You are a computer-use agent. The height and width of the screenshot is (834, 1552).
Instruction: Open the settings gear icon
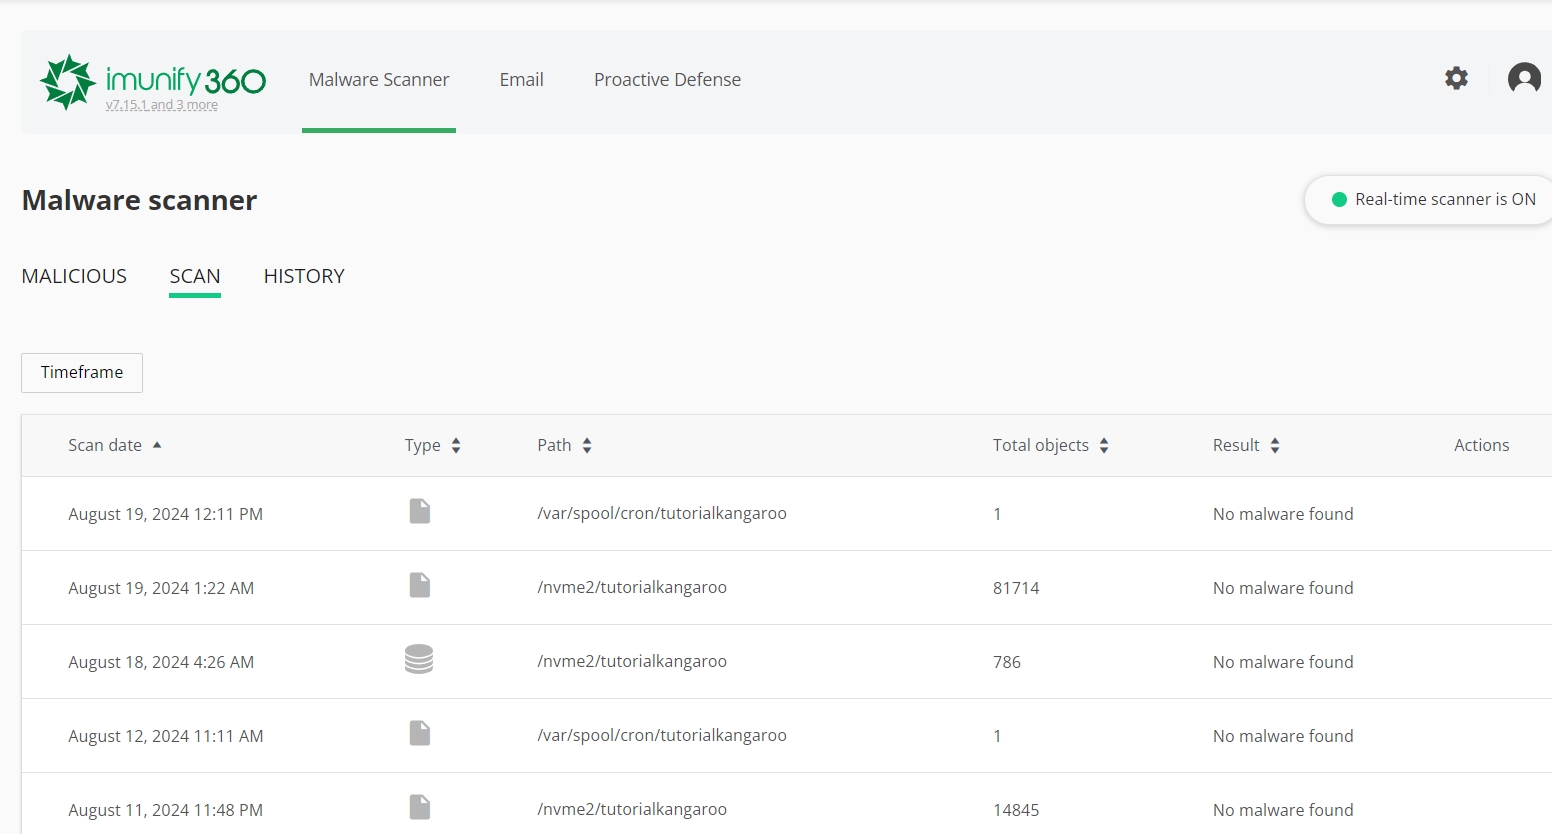1456,77
